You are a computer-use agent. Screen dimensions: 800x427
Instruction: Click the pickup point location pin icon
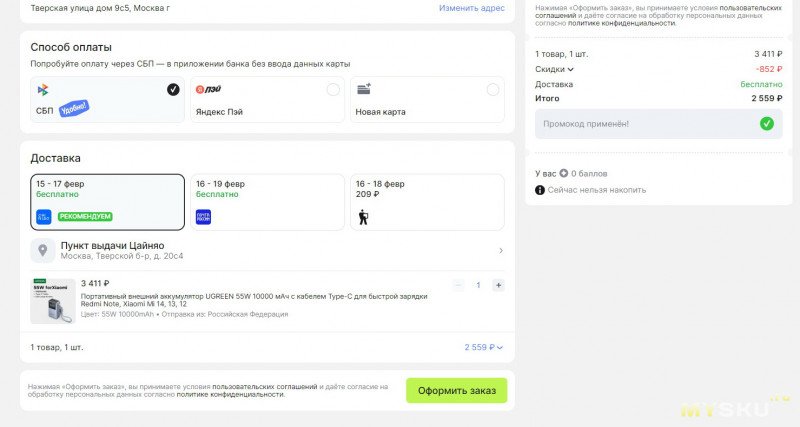[x=43, y=250]
